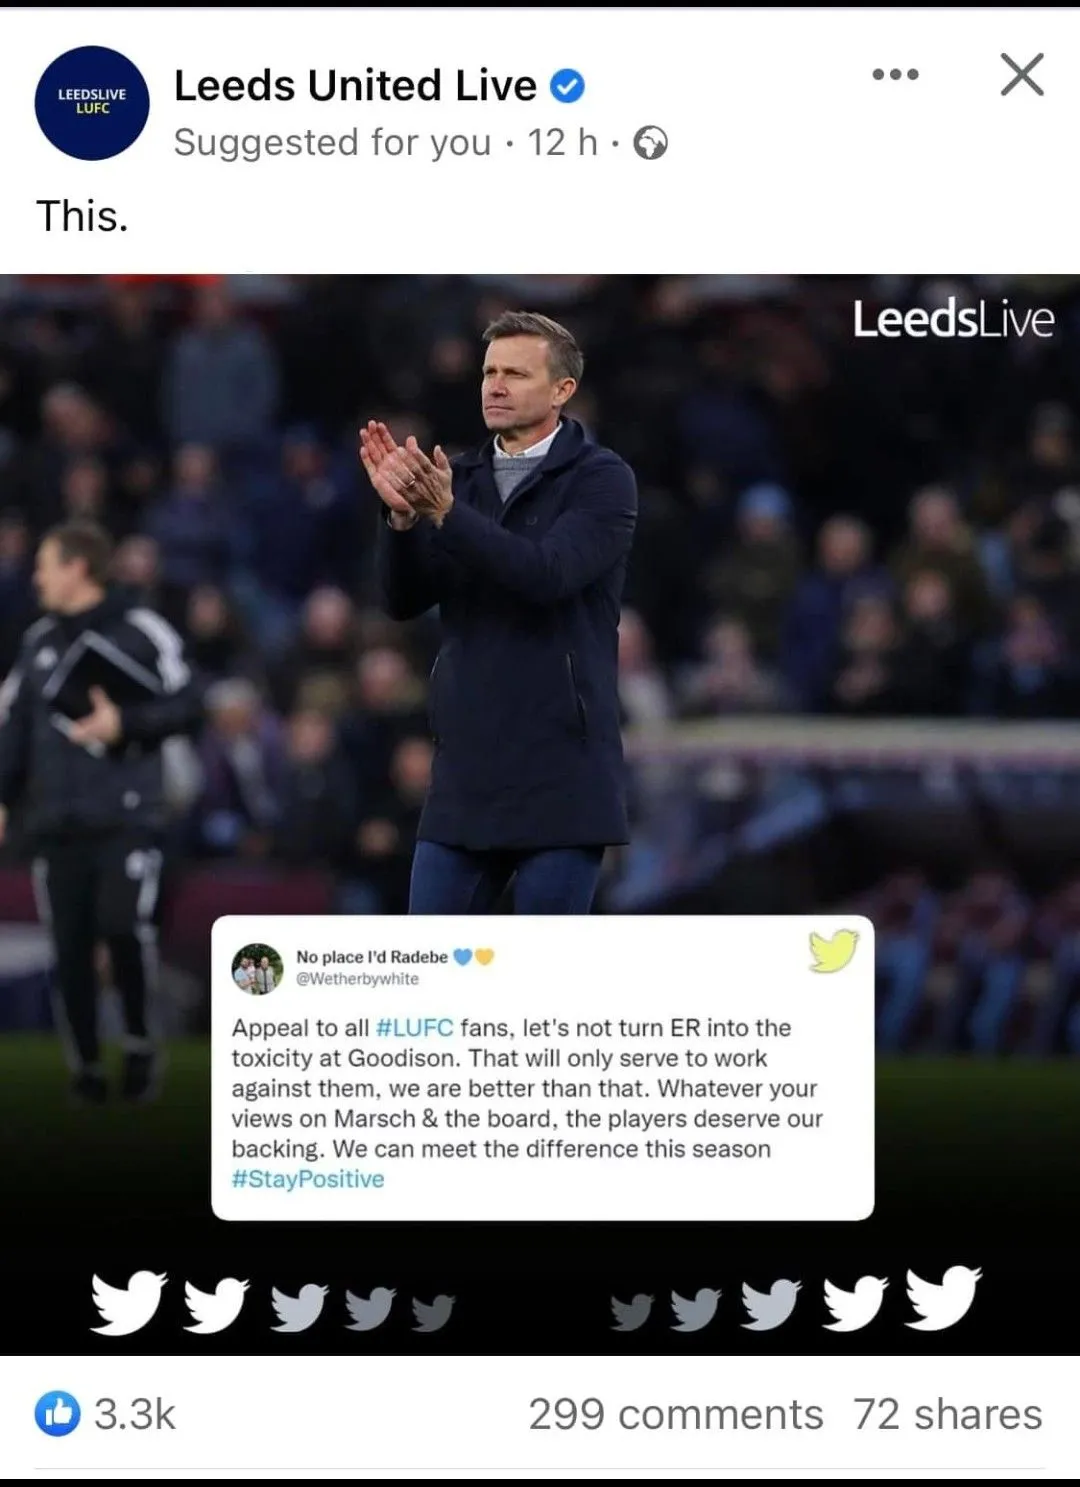Open the 299 comments link
Viewport: 1080px width, 1487px height.
pos(676,1414)
